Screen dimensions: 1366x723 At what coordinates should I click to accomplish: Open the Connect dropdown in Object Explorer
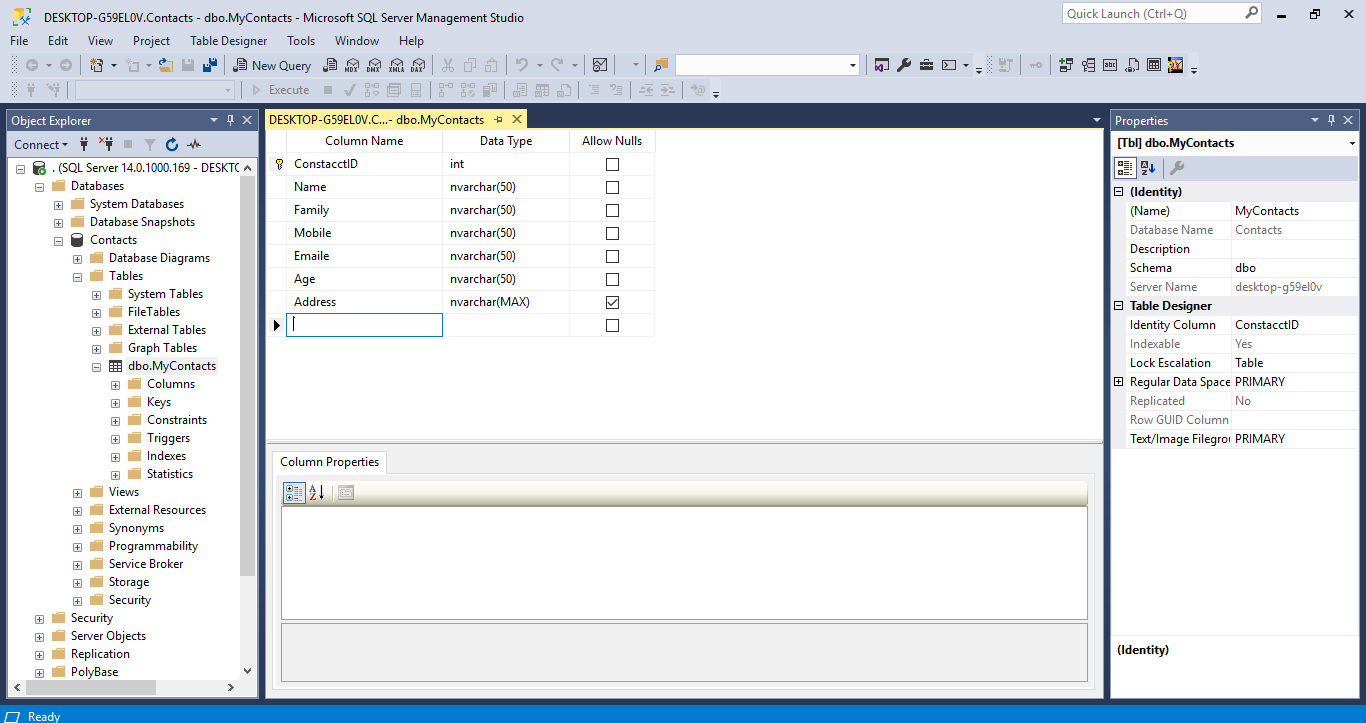(41, 144)
